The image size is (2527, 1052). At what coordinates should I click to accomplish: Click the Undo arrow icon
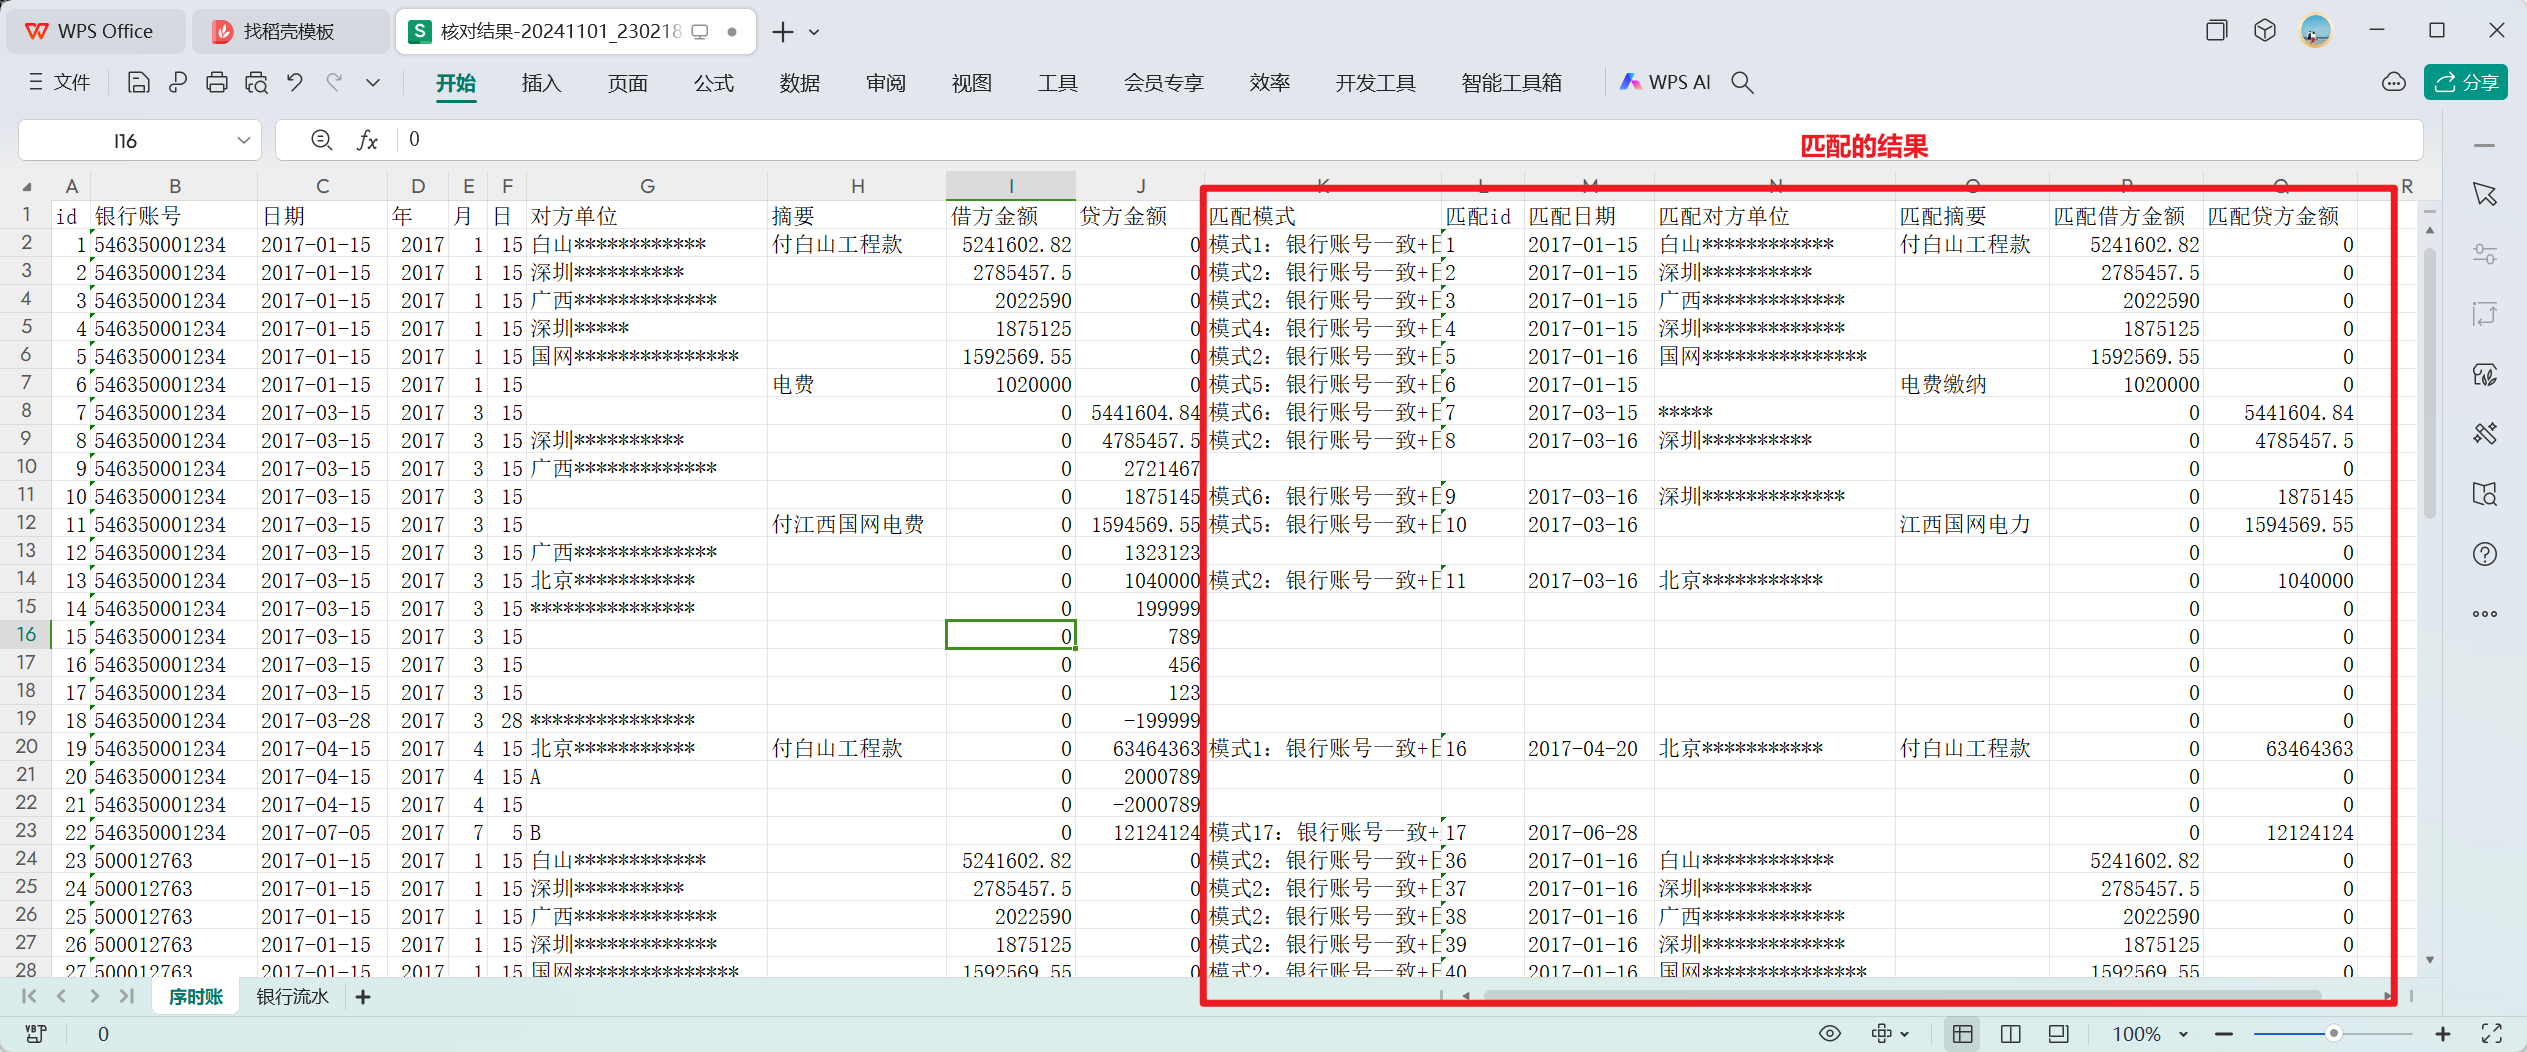point(295,83)
